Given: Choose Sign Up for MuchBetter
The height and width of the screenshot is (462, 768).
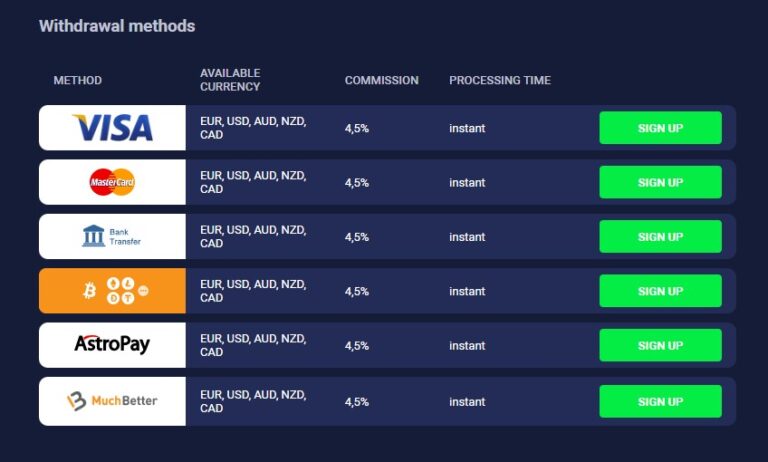Looking at the screenshot, I should (x=660, y=401).
